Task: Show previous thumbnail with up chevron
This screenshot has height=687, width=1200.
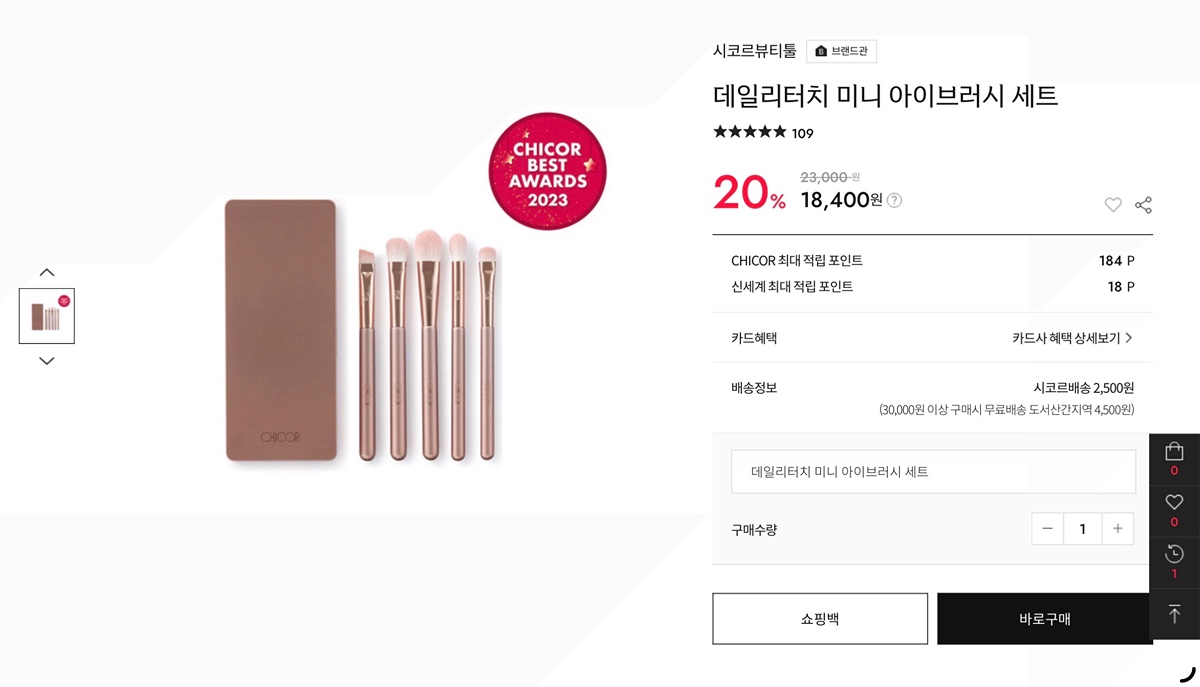Action: (x=47, y=272)
